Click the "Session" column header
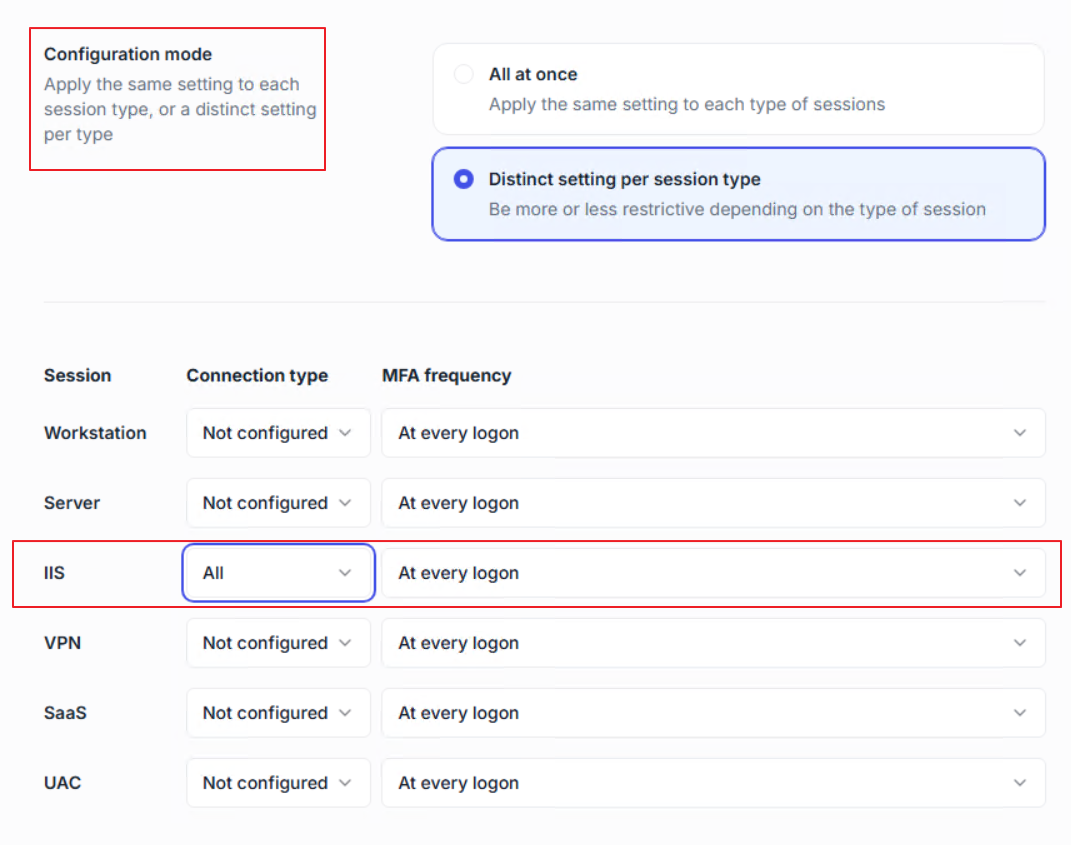The height and width of the screenshot is (845, 1071). [x=77, y=376]
